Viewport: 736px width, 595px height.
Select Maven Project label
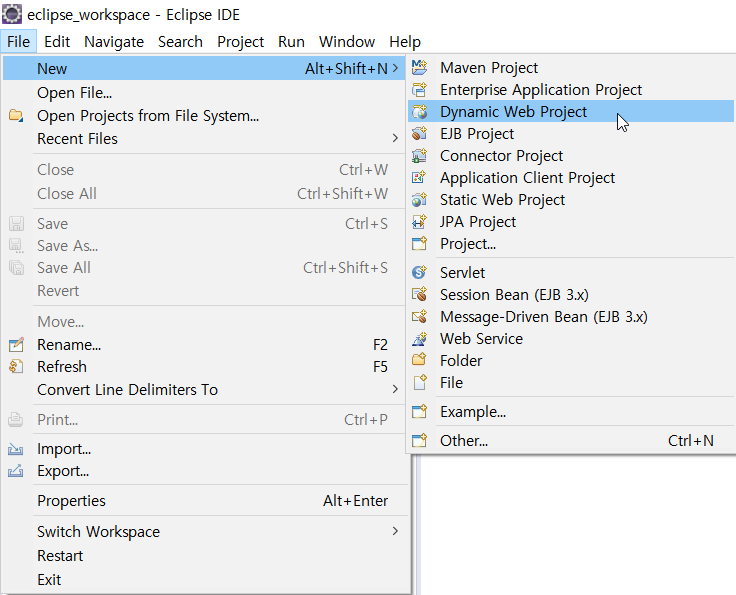click(489, 68)
